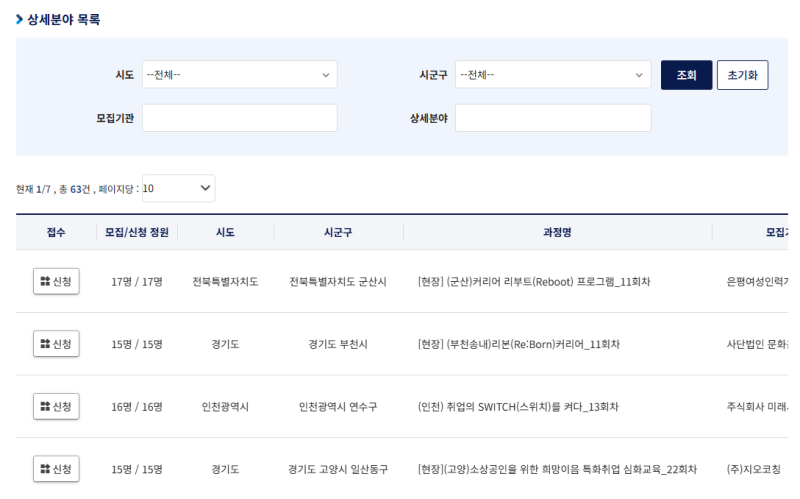Focus the 모집기관 input field

pos(239,118)
